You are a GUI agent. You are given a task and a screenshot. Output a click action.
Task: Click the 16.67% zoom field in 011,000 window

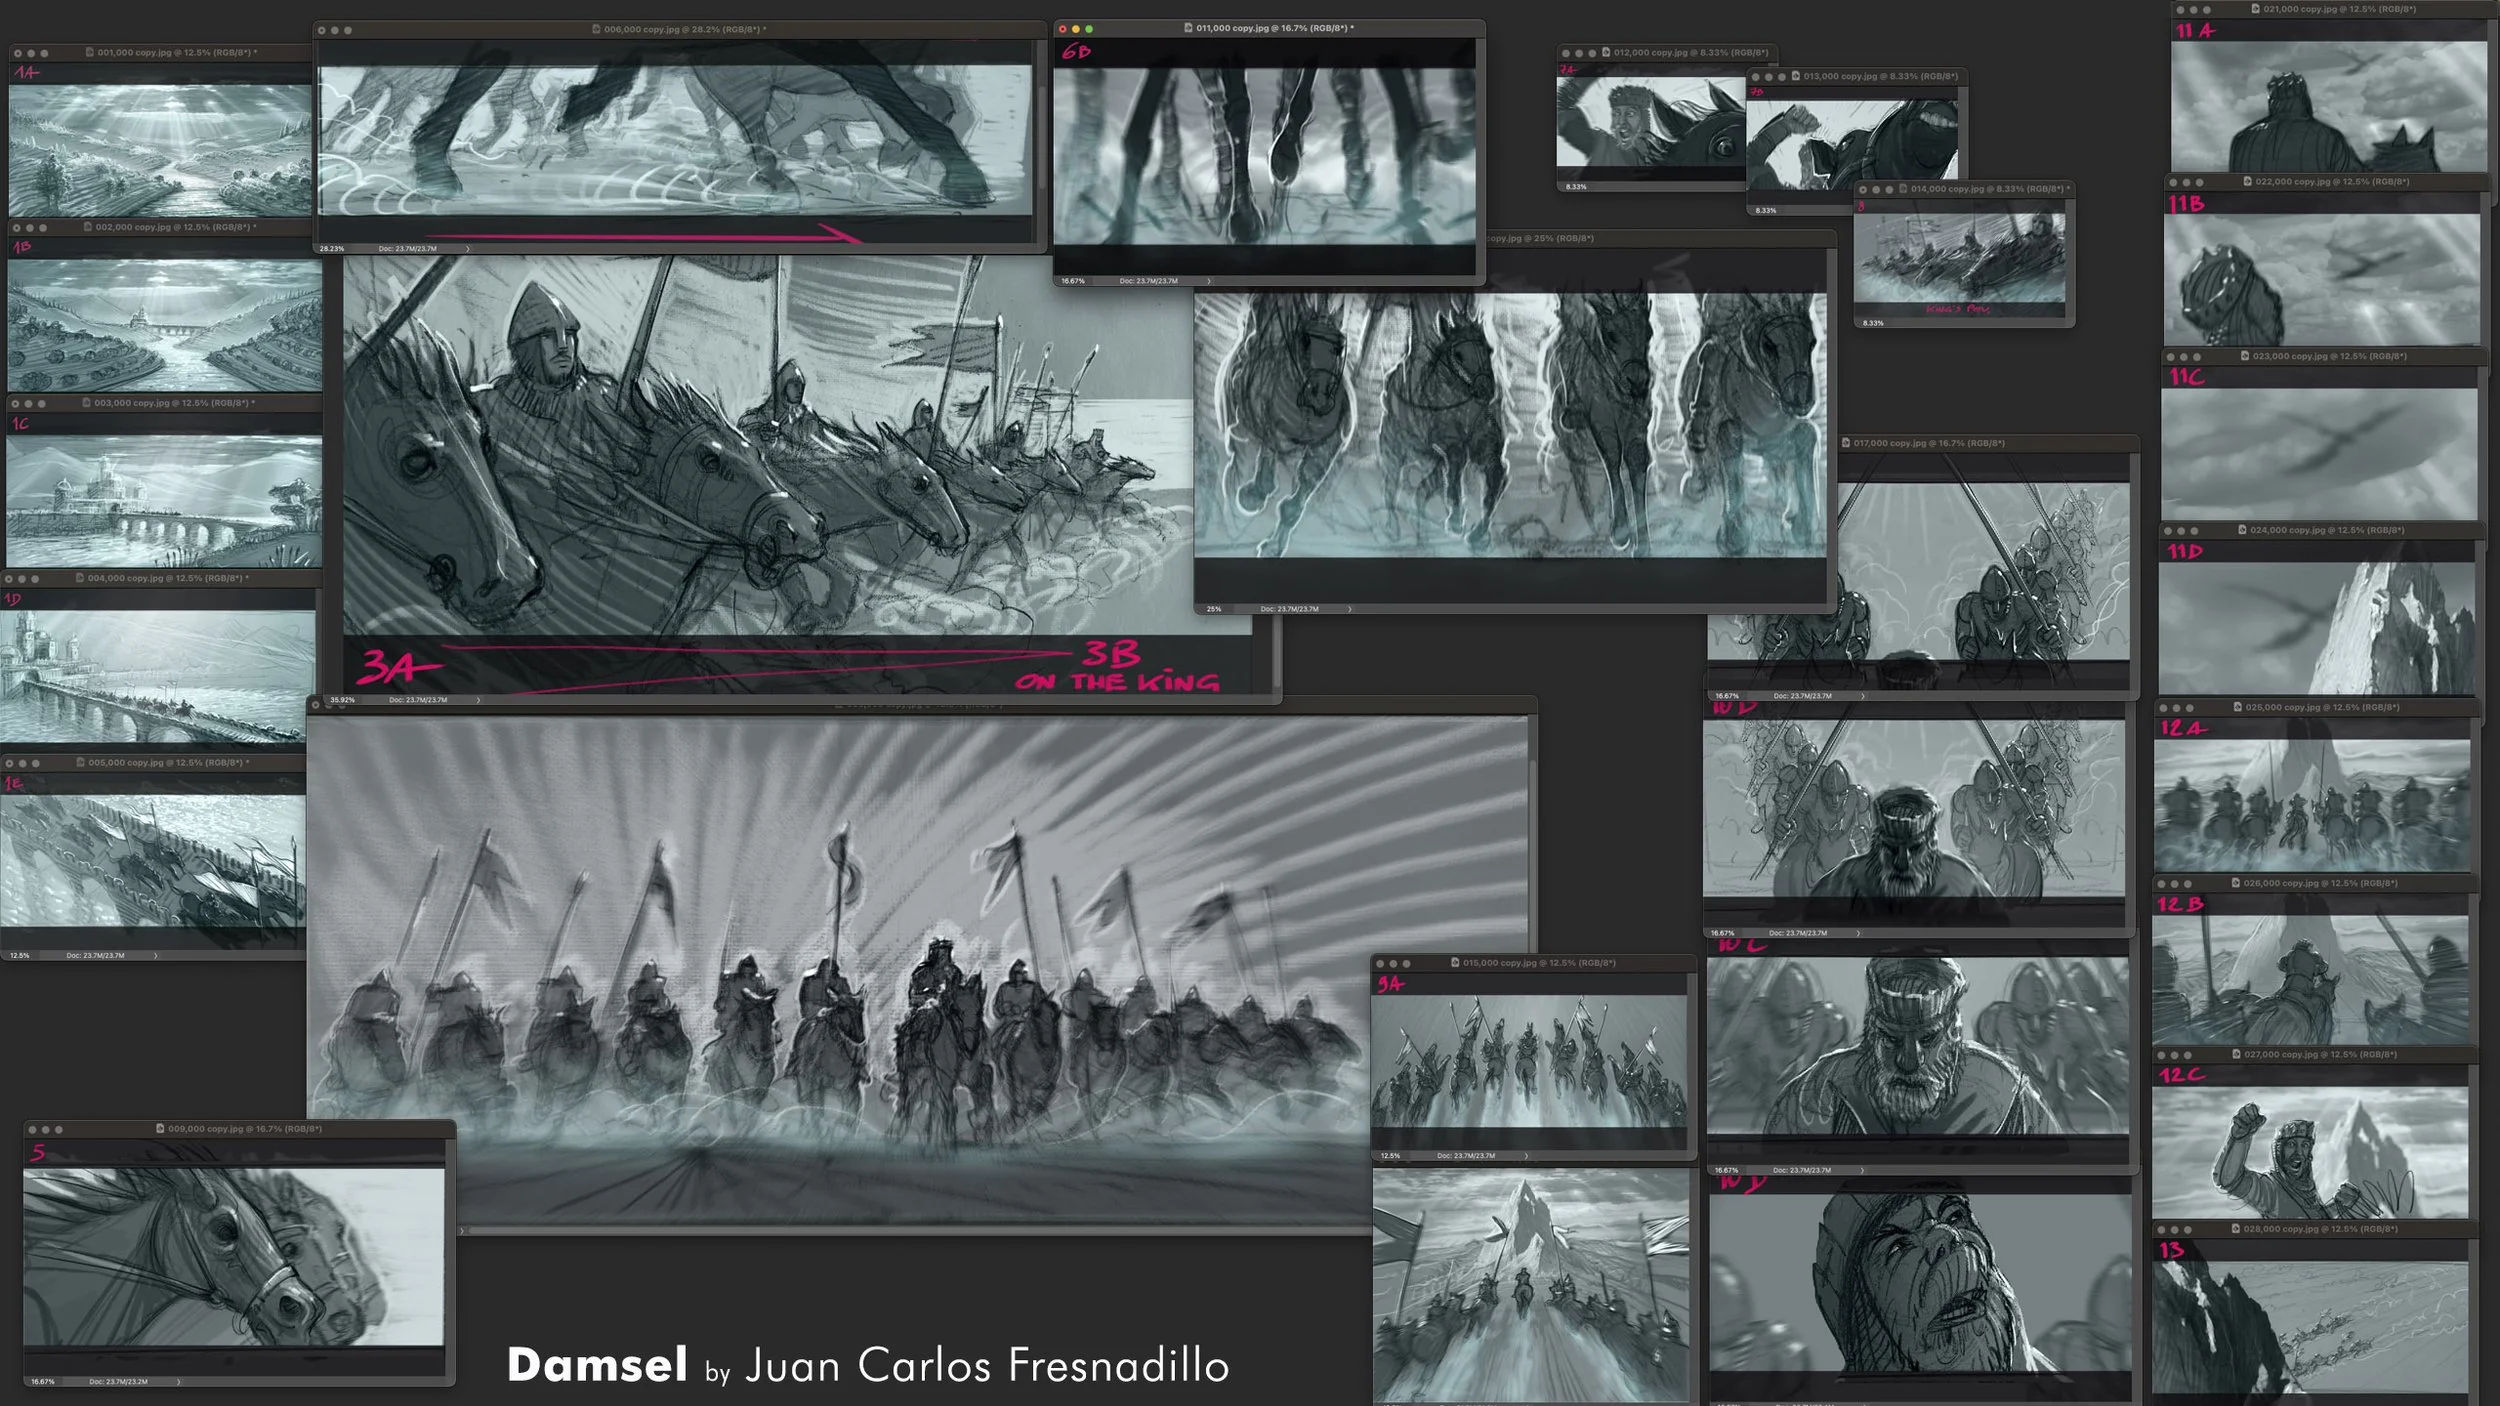[1073, 281]
